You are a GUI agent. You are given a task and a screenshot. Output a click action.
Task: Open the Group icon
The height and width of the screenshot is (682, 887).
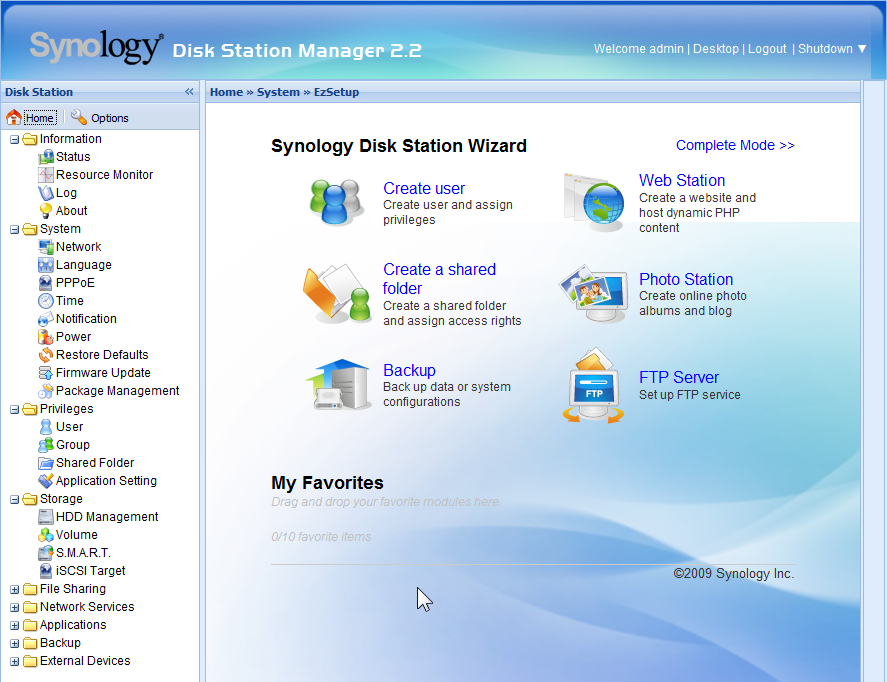click(x=46, y=445)
